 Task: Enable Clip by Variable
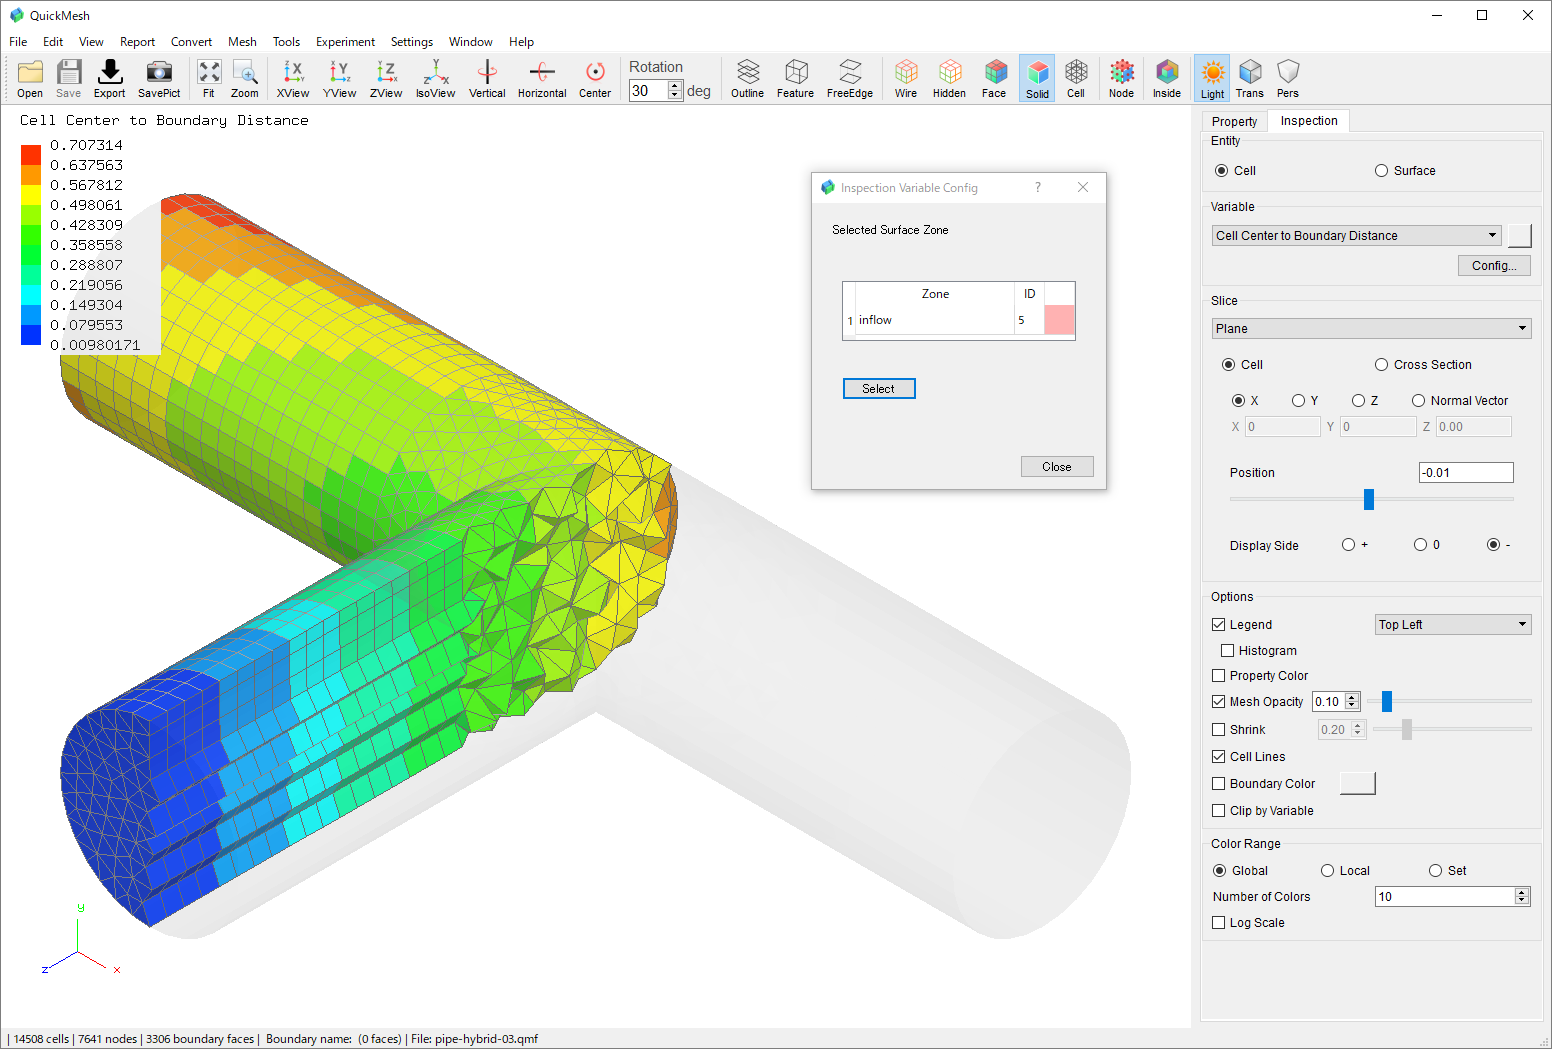pos(1219,811)
